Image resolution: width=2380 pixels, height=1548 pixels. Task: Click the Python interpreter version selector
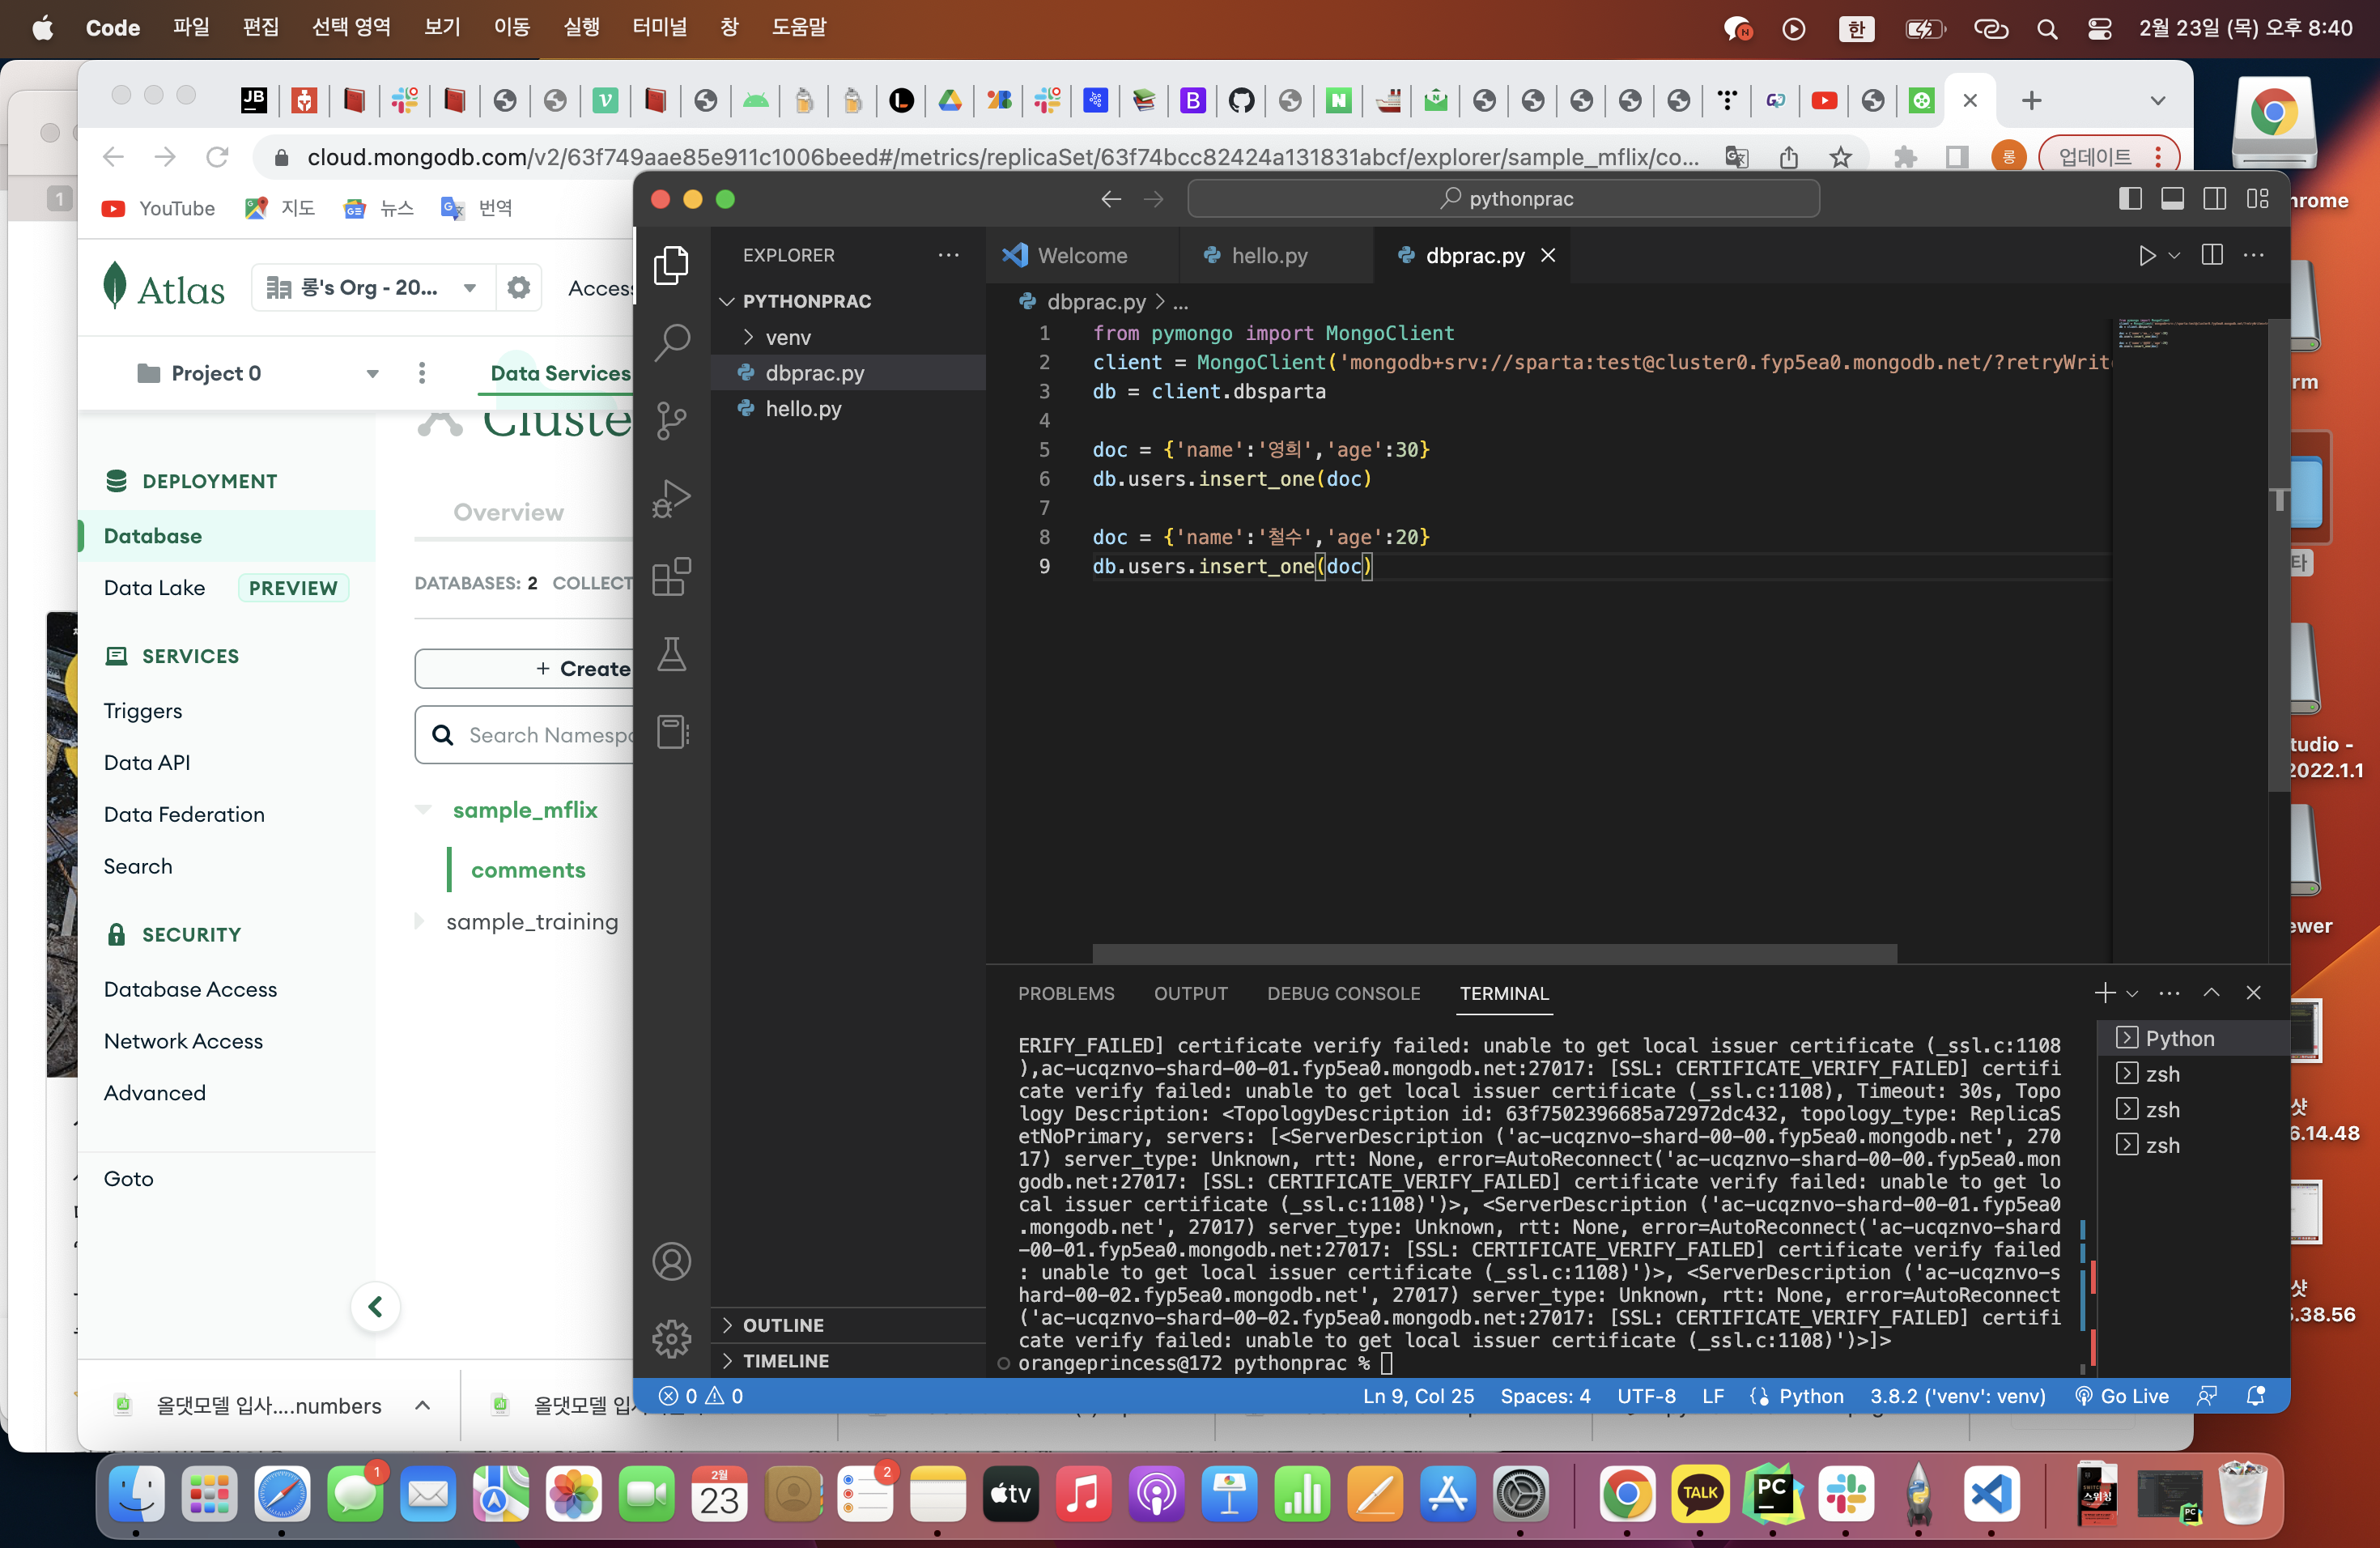[x=1957, y=1396]
